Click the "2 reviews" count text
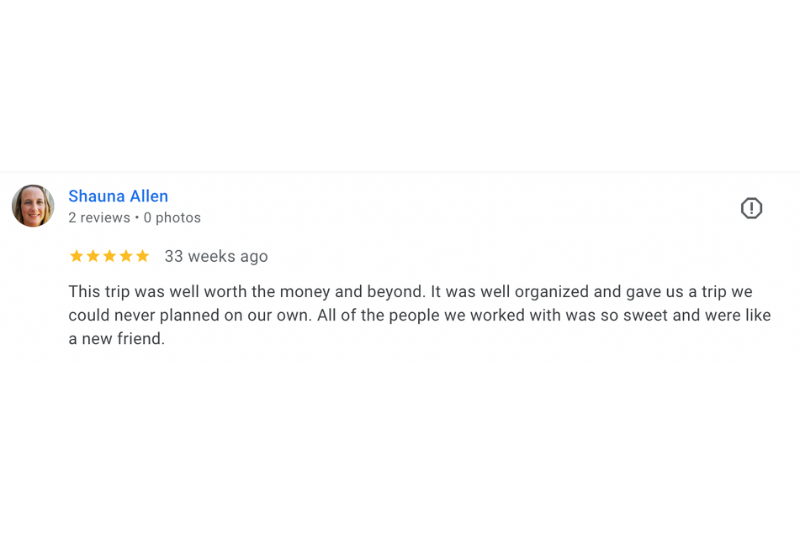Viewport: 800px width, 533px height. click(x=99, y=218)
